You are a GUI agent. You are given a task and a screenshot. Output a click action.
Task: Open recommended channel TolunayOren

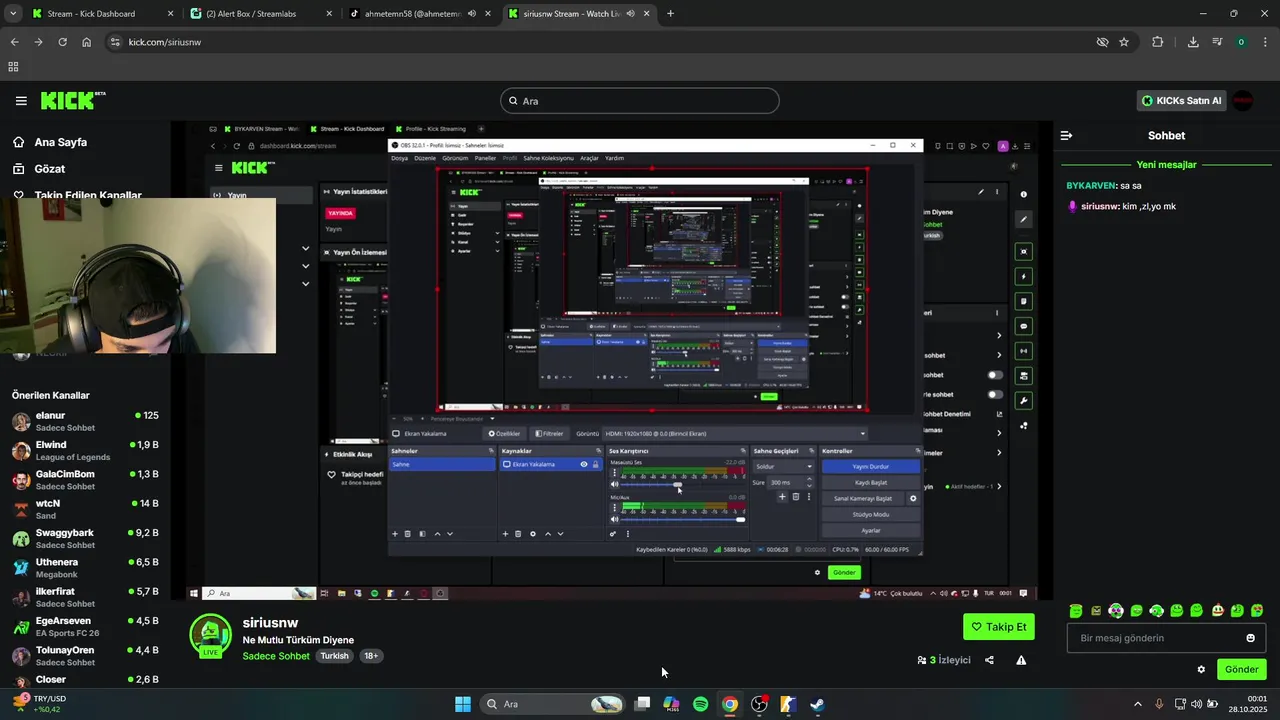coord(85,656)
